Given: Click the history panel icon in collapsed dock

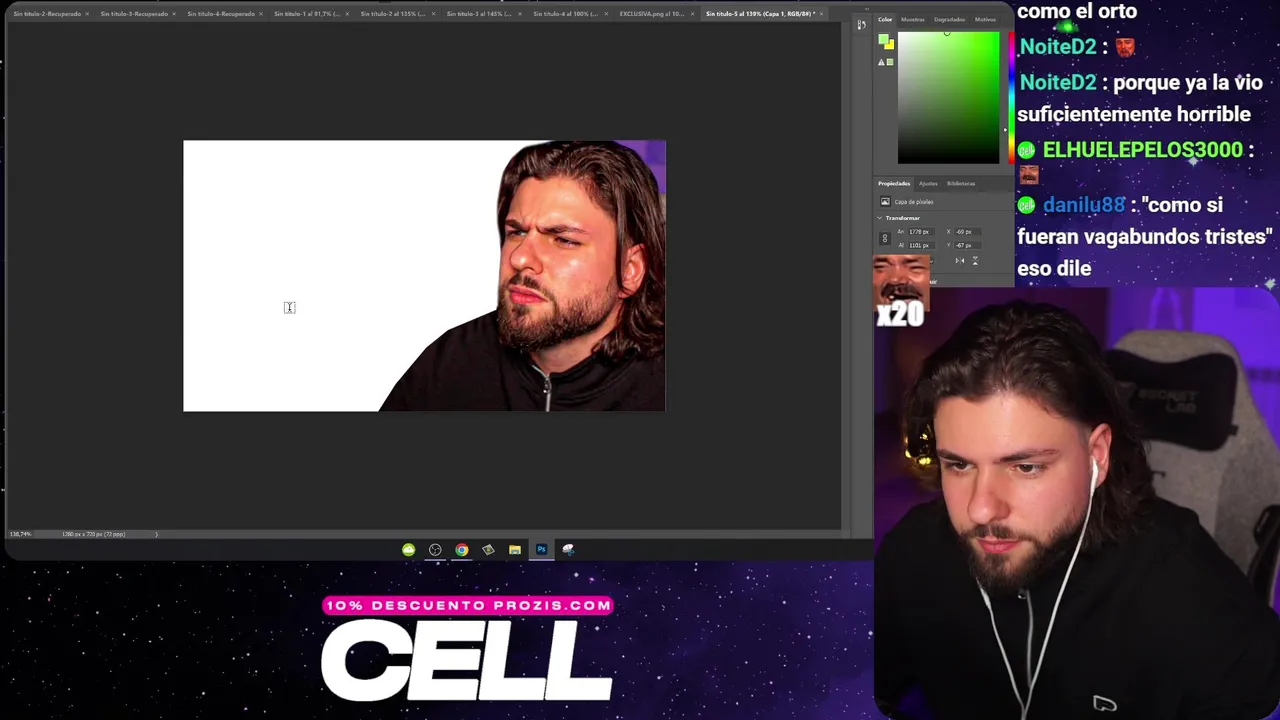Looking at the screenshot, I should (861, 25).
